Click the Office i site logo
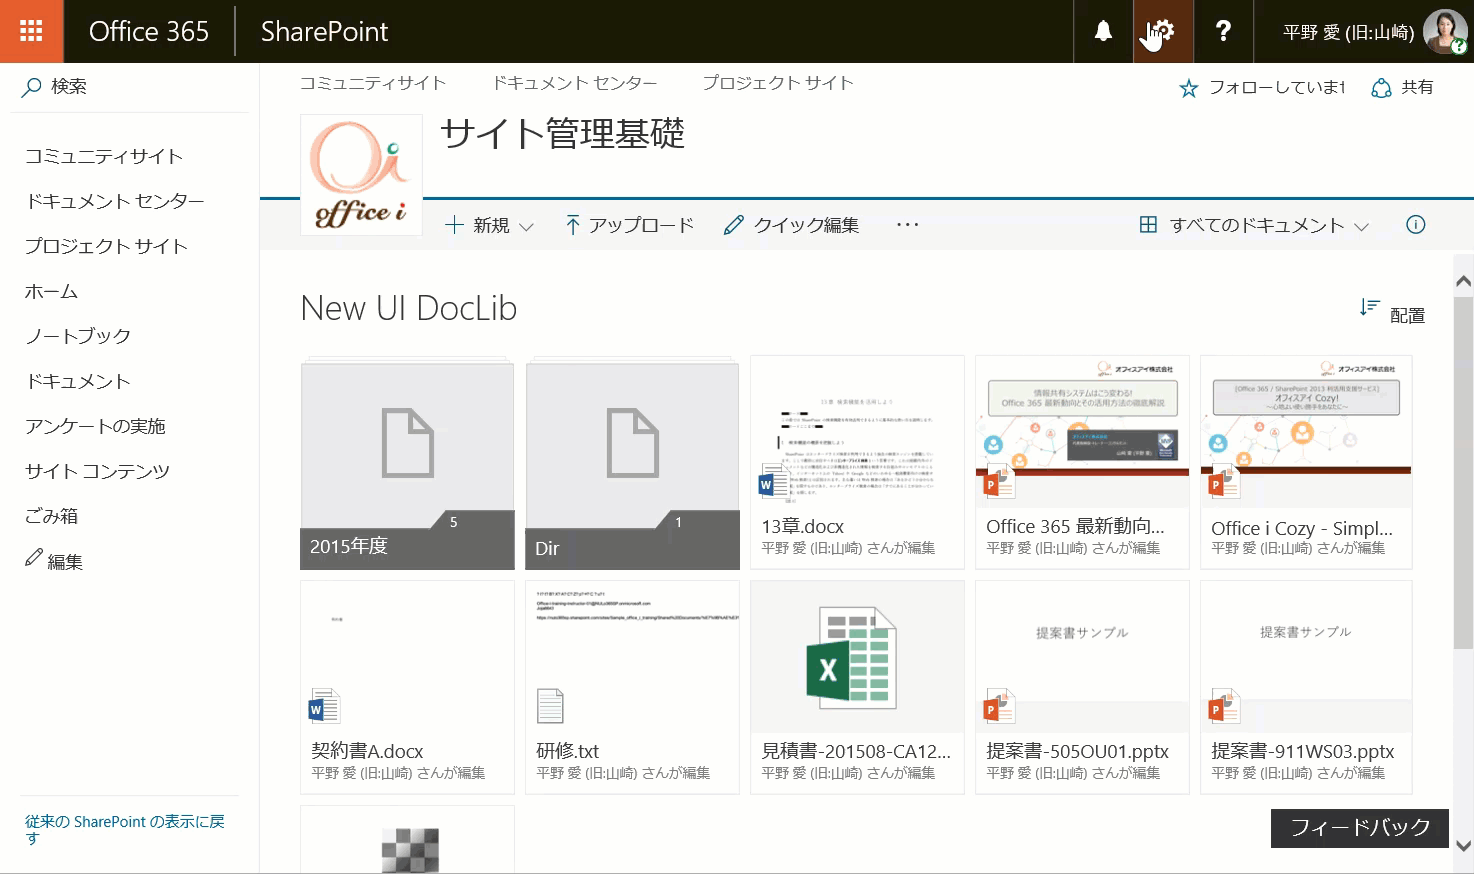Image resolution: width=1474 pixels, height=874 pixels. [x=361, y=175]
